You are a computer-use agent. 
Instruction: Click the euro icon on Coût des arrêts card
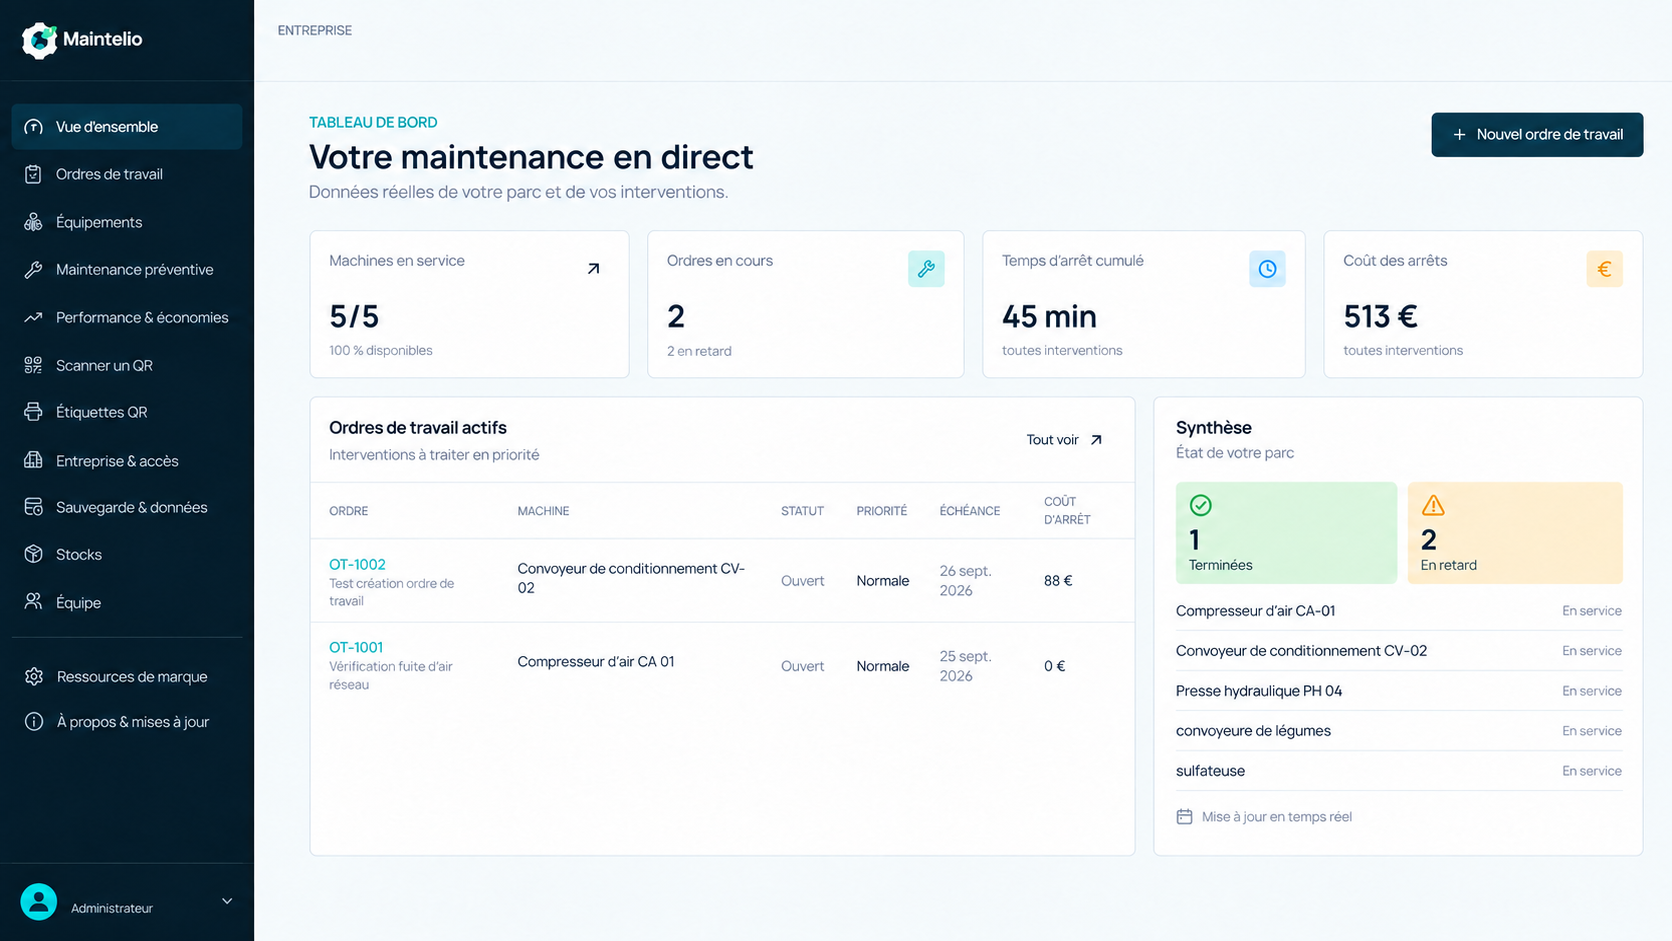coord(1604,269)
